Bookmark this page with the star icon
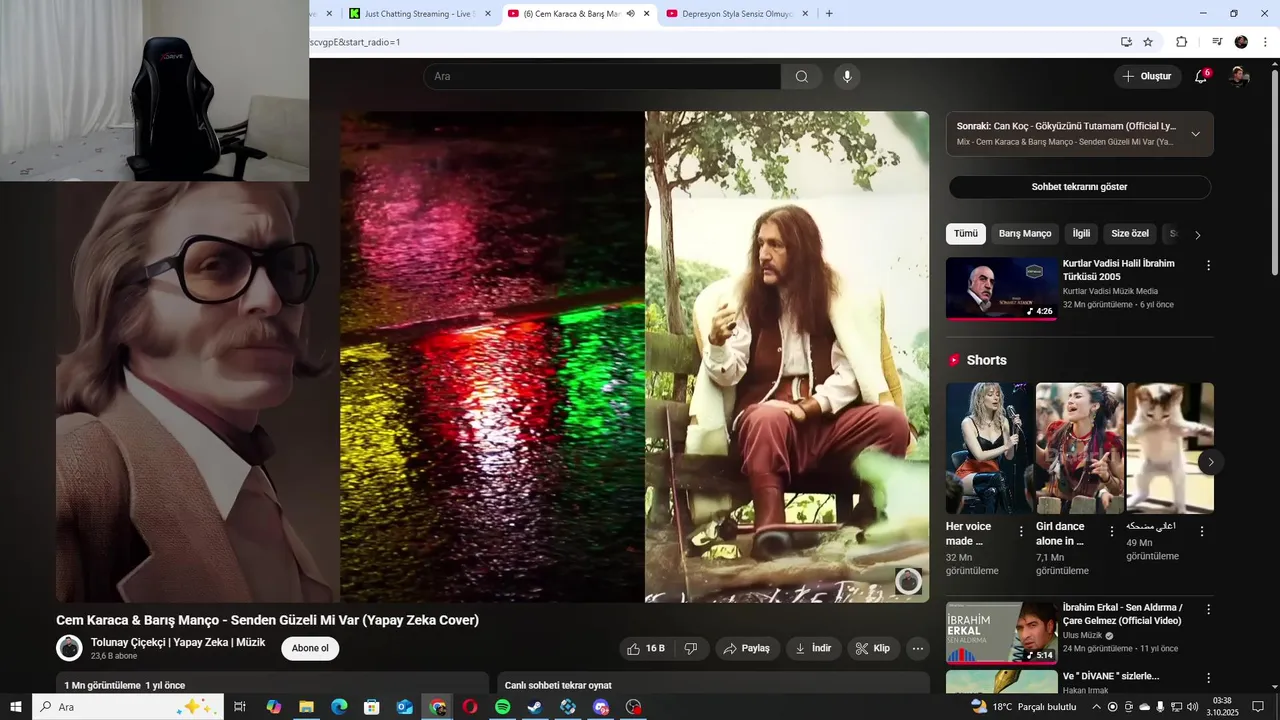The height and width of the screenshot is (720, 1280). (x=1148, y=42)
